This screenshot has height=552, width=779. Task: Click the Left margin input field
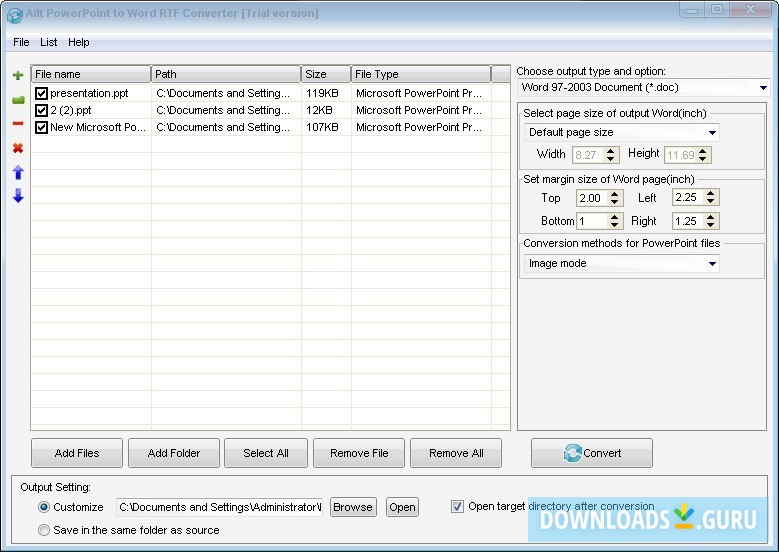tap(688, 198)
